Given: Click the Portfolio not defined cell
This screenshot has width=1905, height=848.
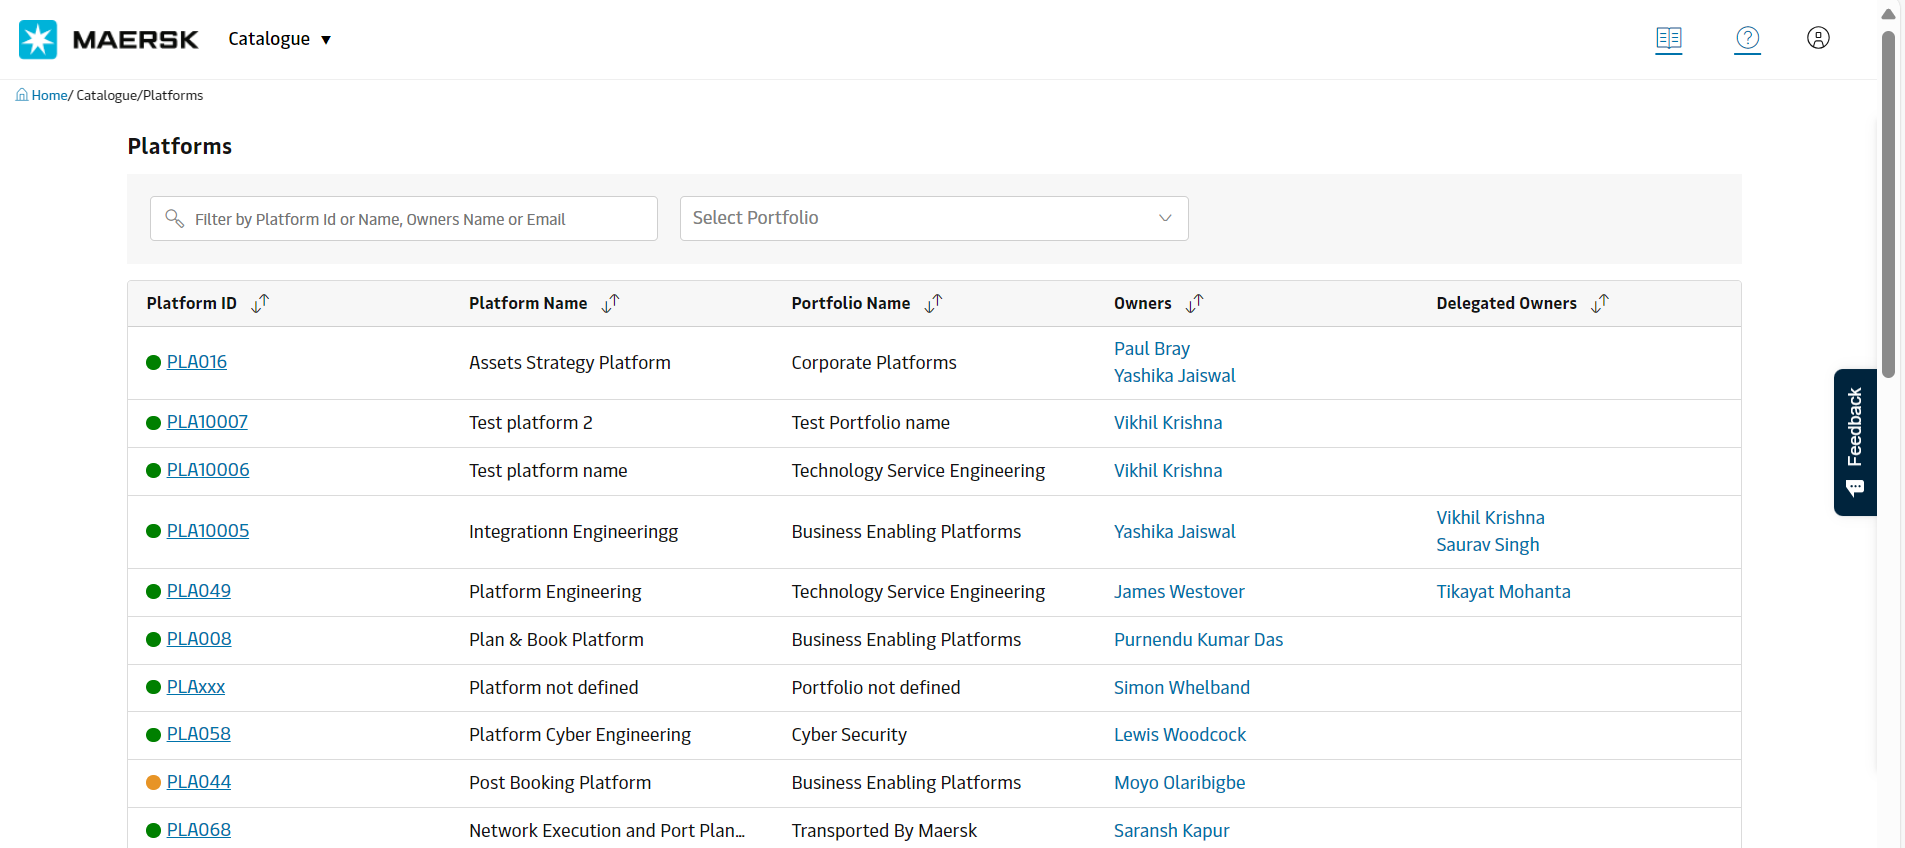Looking at the screenshot, I should point(876,688).
